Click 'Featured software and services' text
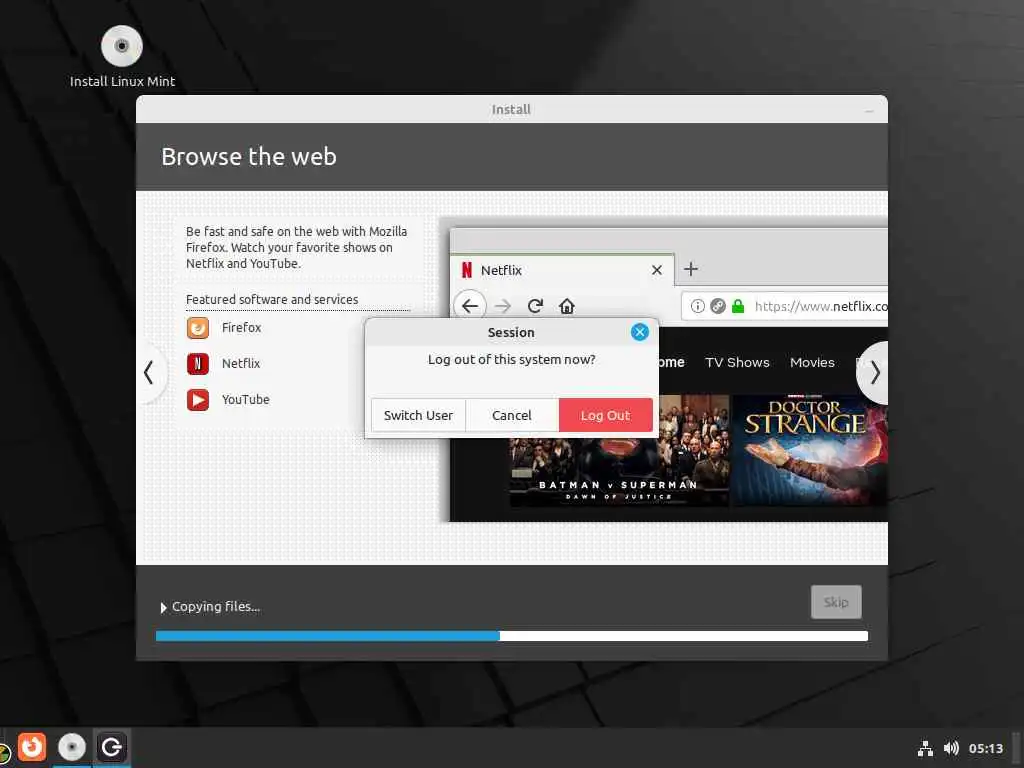This screenshot has height=768, width=1024. pyautogui.click(x=272, y=300)
